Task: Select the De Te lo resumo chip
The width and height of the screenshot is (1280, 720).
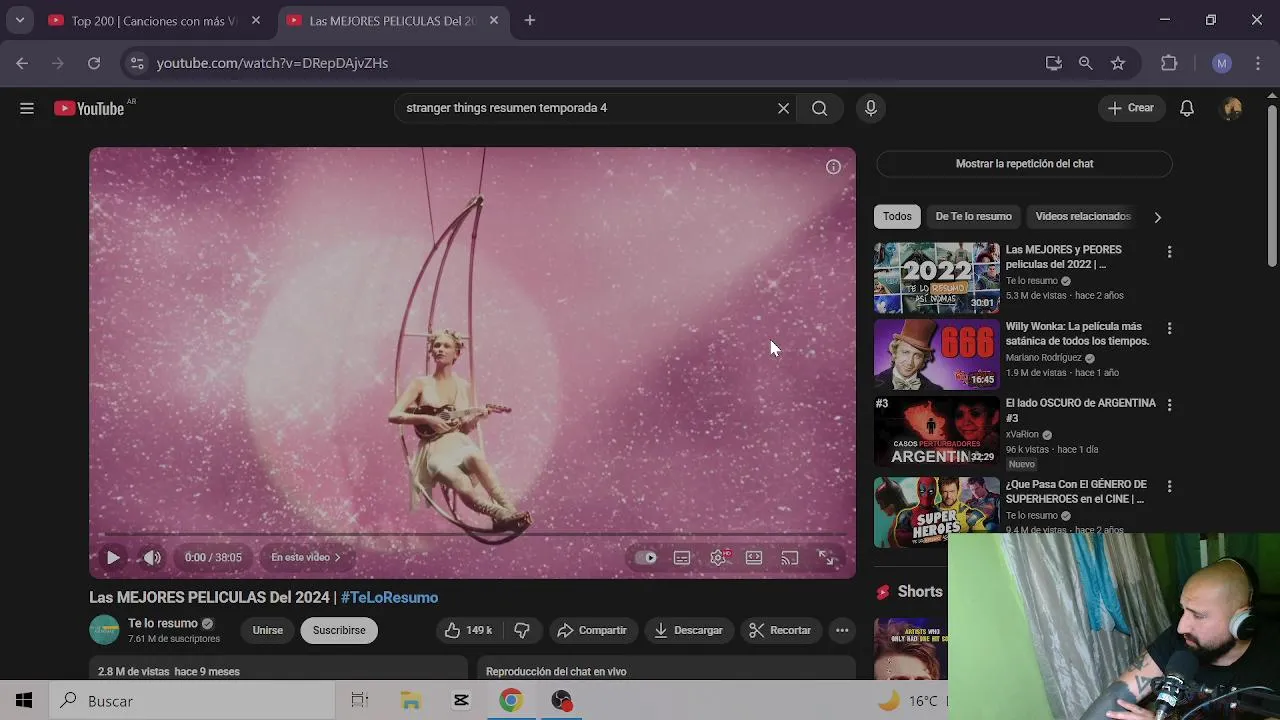Action: [973, 216]
